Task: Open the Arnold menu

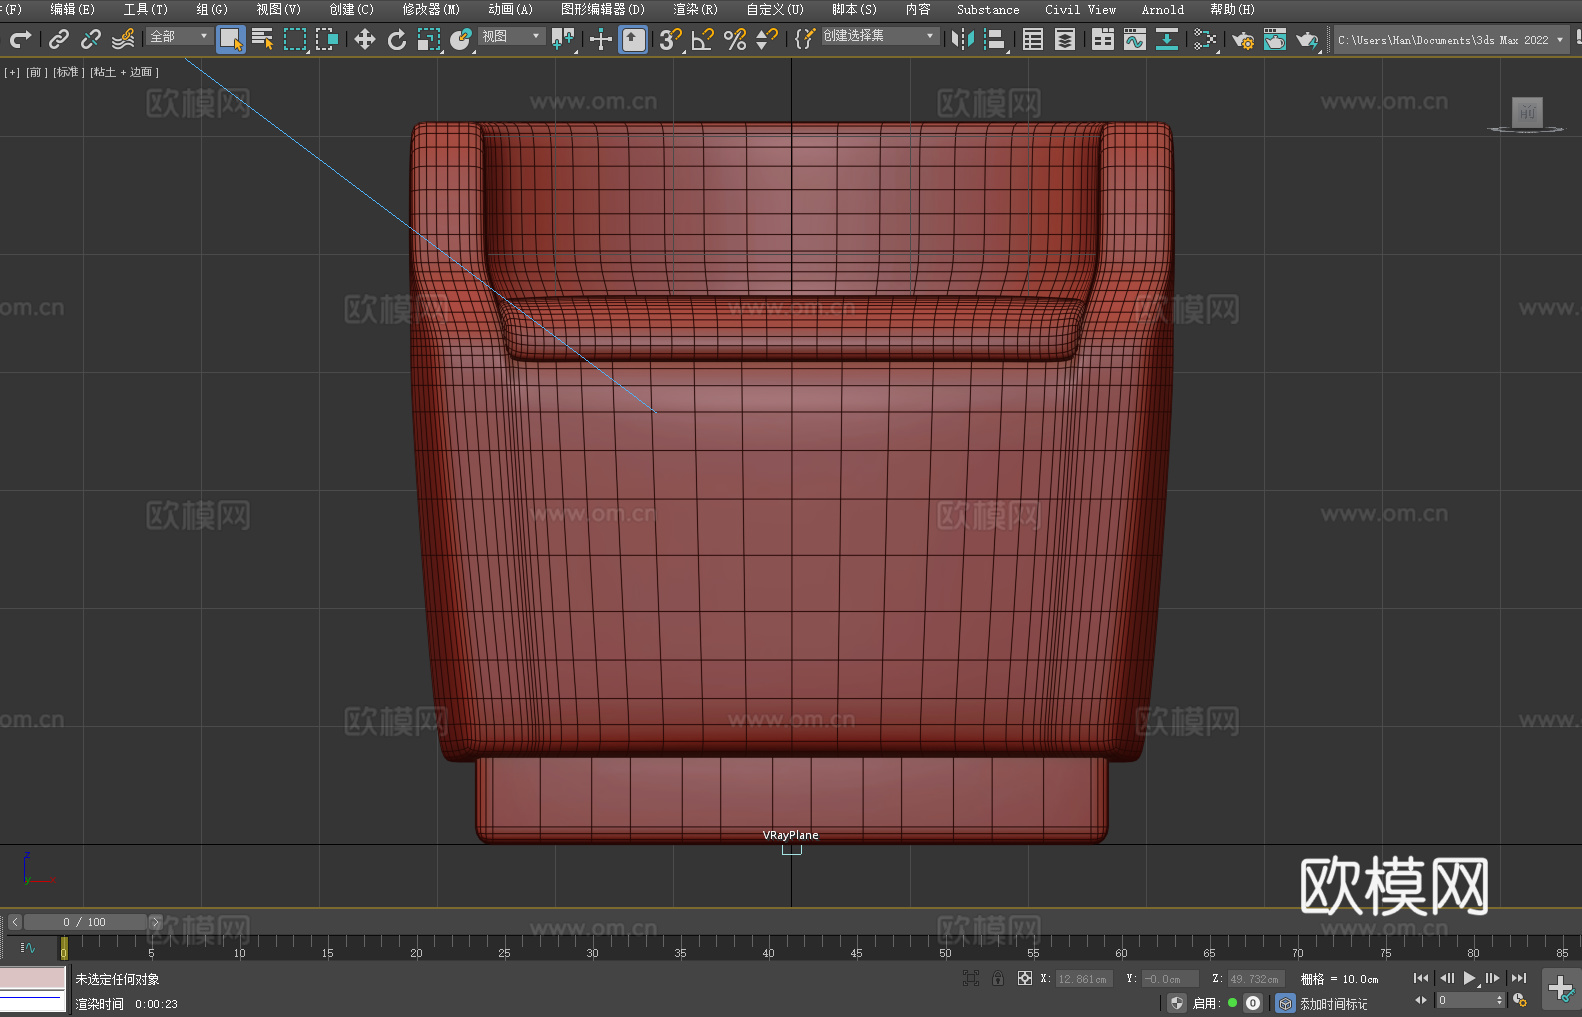Action: 1163,10
